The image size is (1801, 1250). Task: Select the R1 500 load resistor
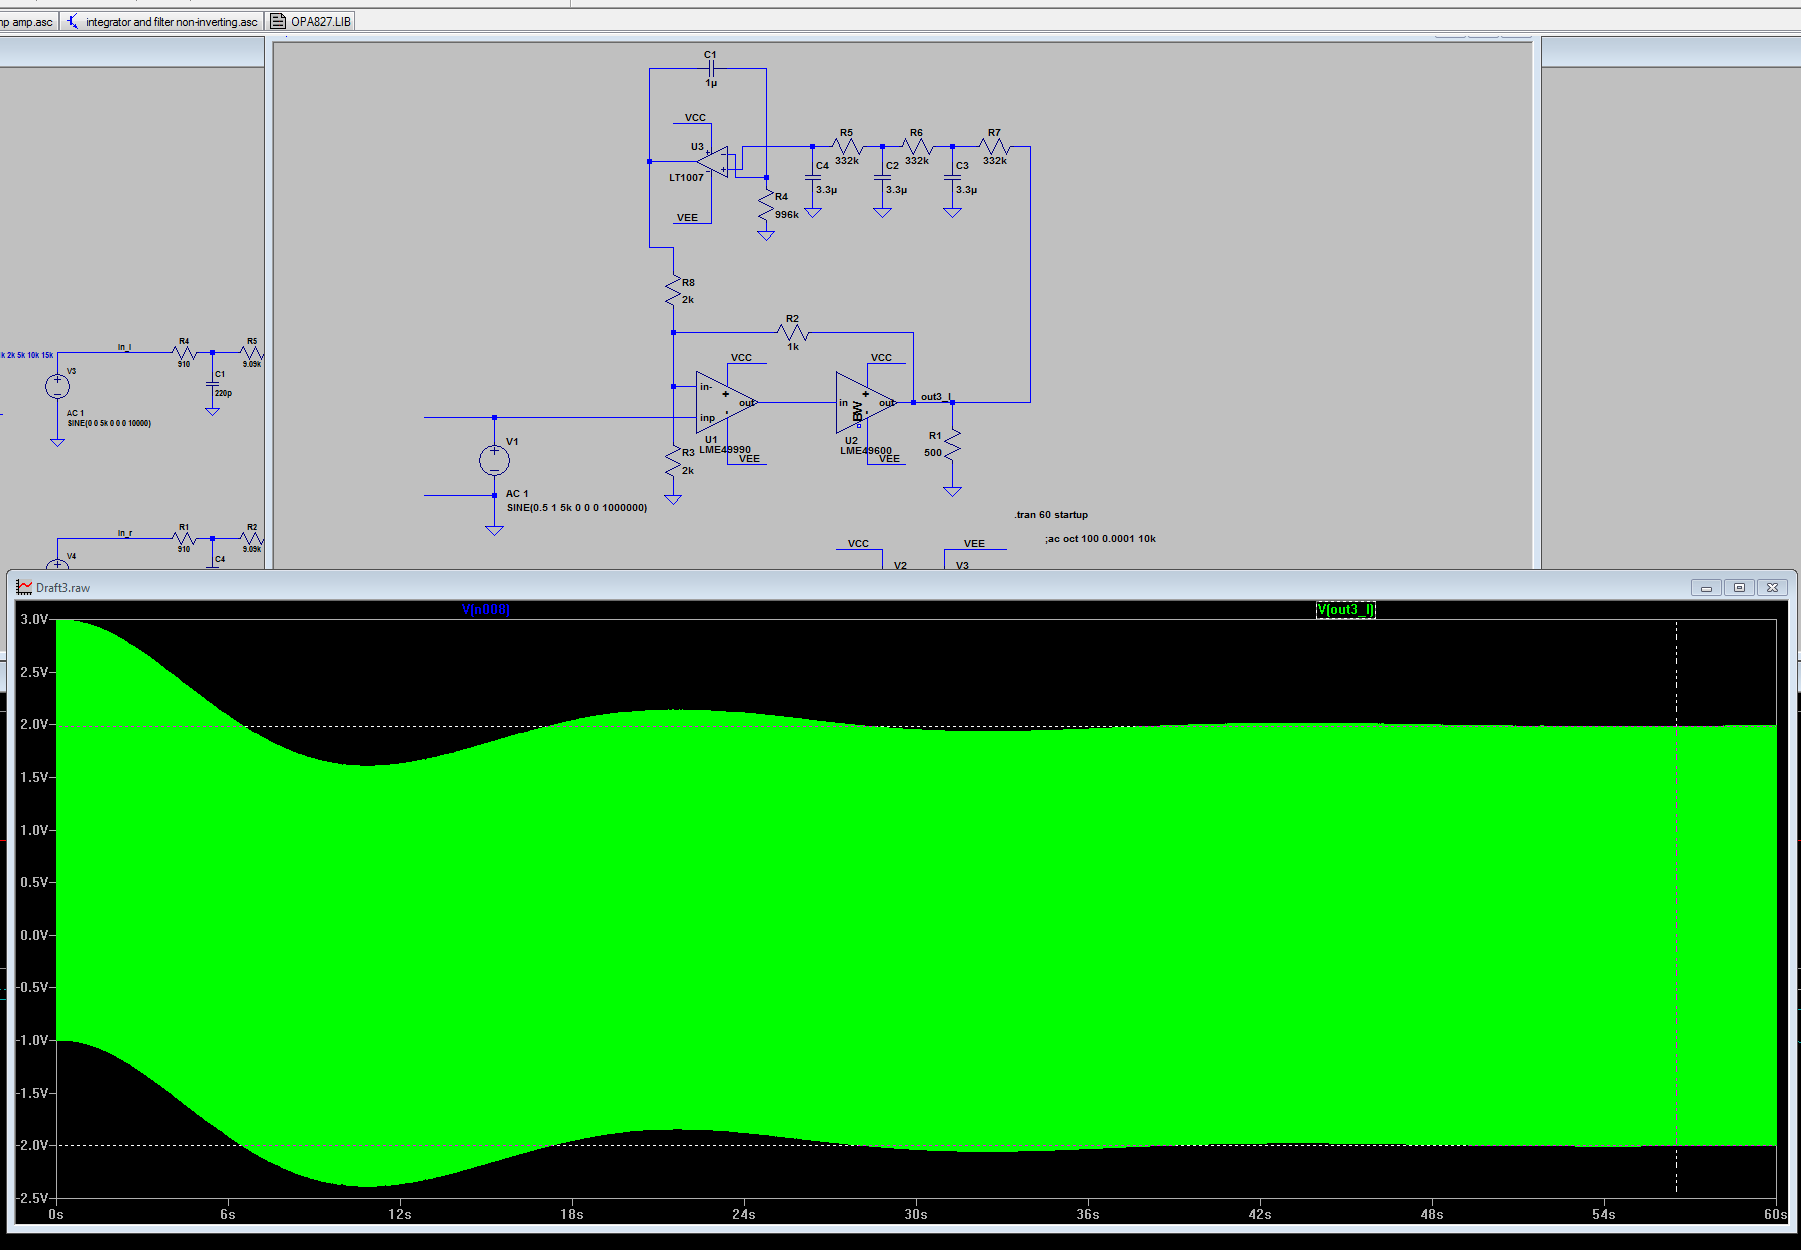pyautogui.click(x=952, y=444)
